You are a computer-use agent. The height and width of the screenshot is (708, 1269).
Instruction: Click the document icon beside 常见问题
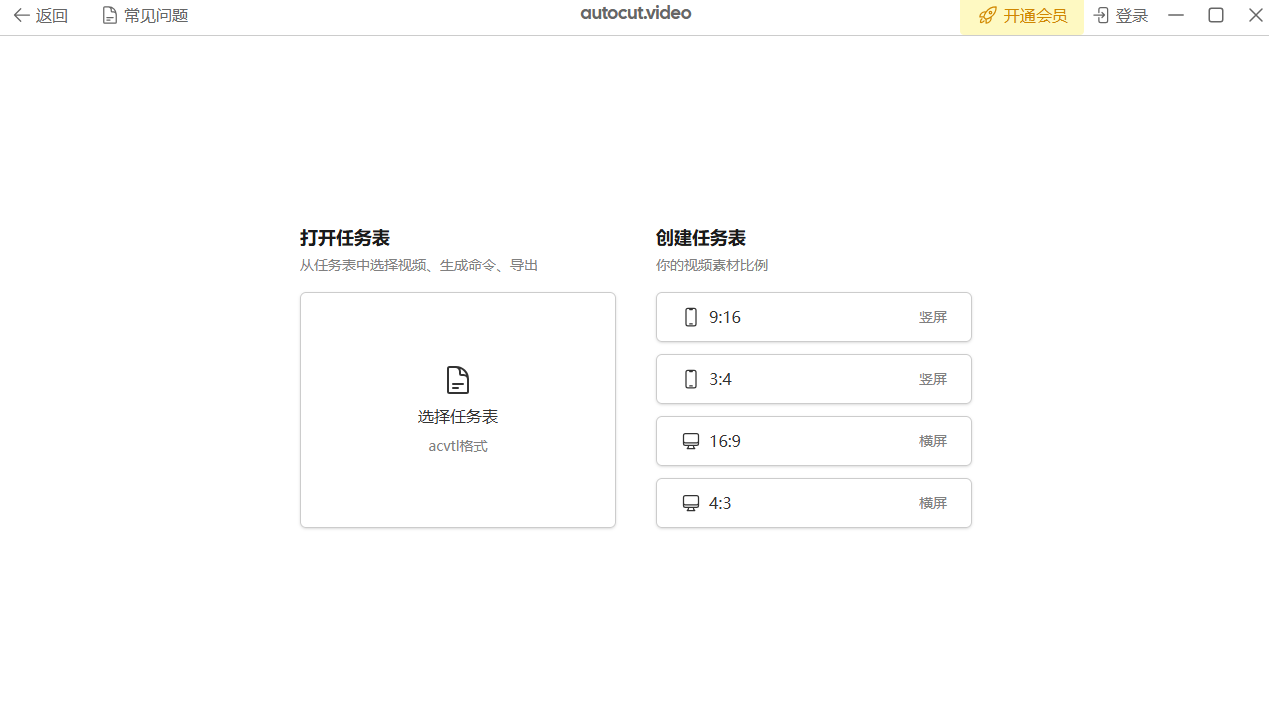(110, 16)
